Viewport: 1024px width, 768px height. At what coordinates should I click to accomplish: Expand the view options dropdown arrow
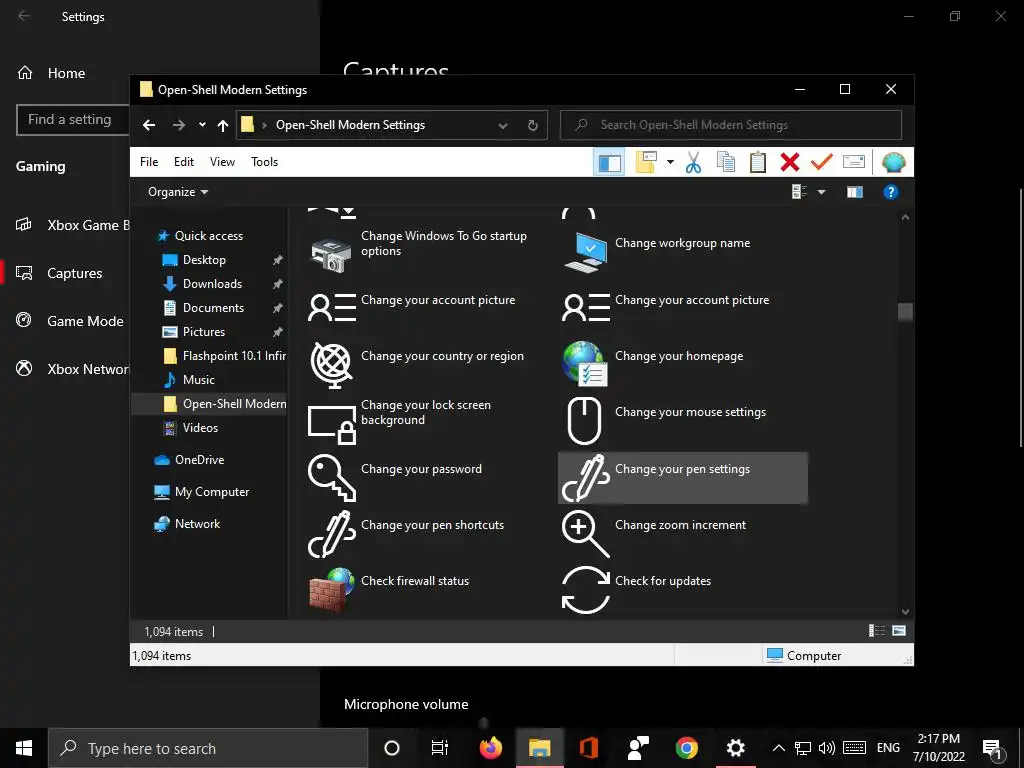[x=822, y=192]
